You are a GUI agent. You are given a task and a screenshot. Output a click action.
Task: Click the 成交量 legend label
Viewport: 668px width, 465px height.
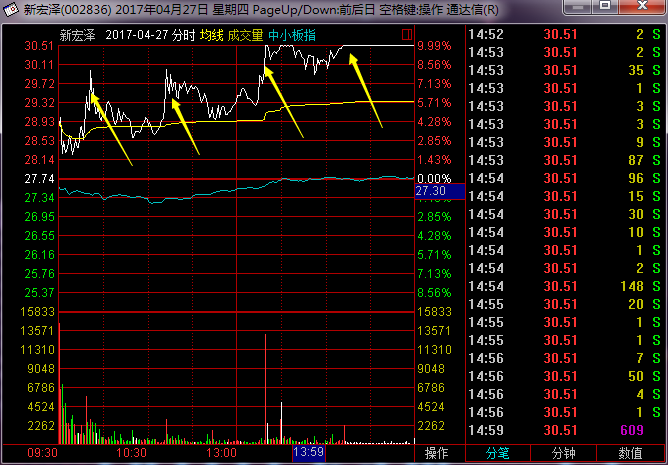[x=245, y=35]
